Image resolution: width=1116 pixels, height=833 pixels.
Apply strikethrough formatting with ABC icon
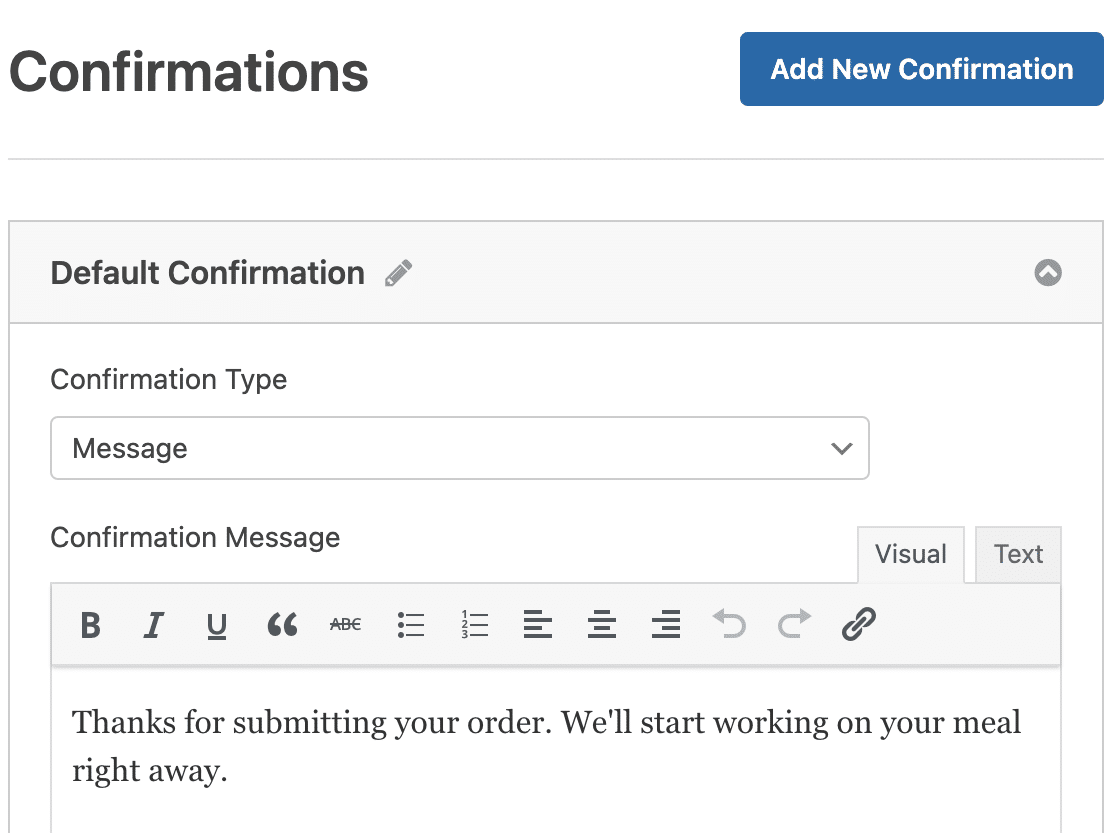[346, 624]
